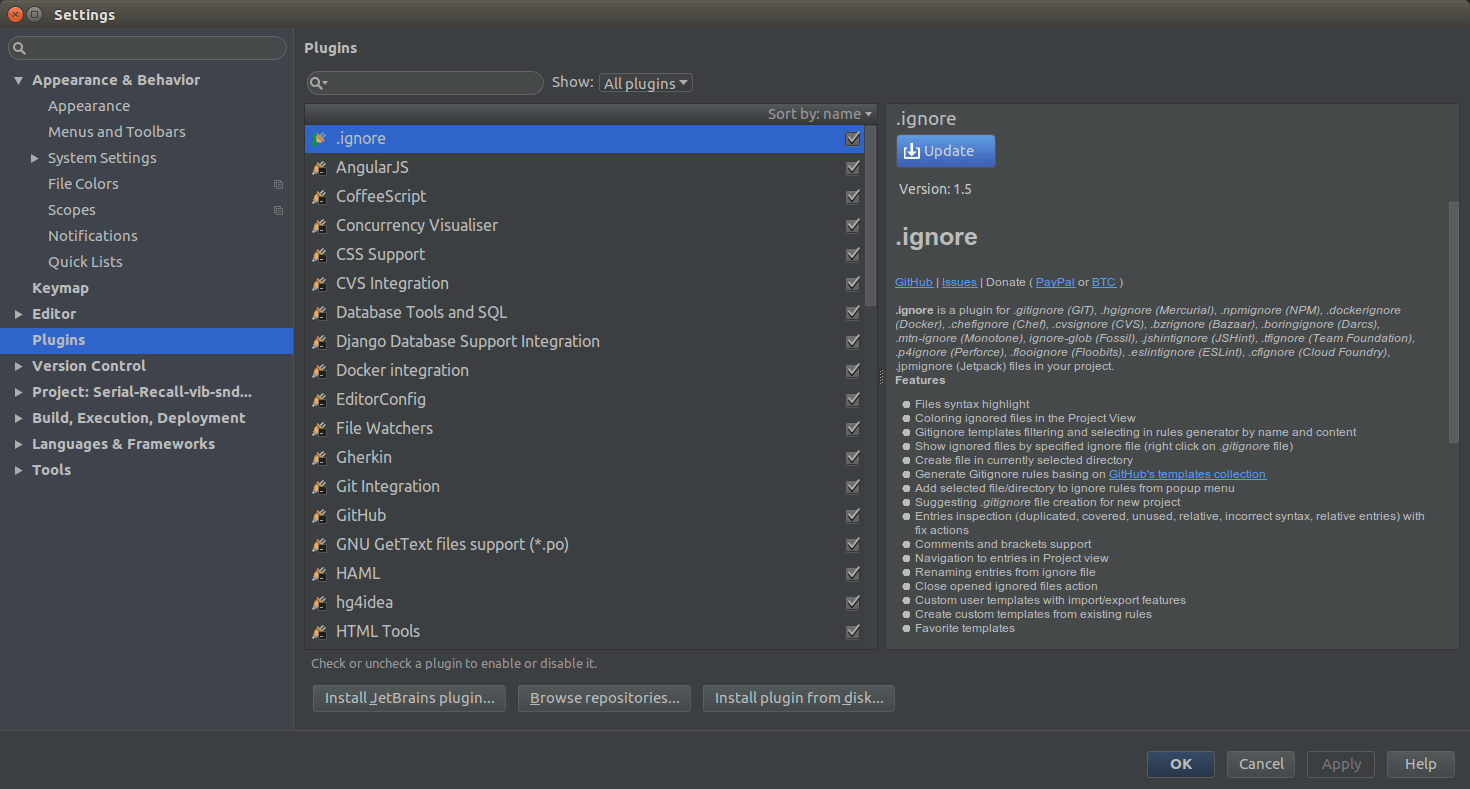The height and width of the screenshot is (789, 1470).
Task: Click Install plugin from disk button
Action: click(x=799, y=698)
